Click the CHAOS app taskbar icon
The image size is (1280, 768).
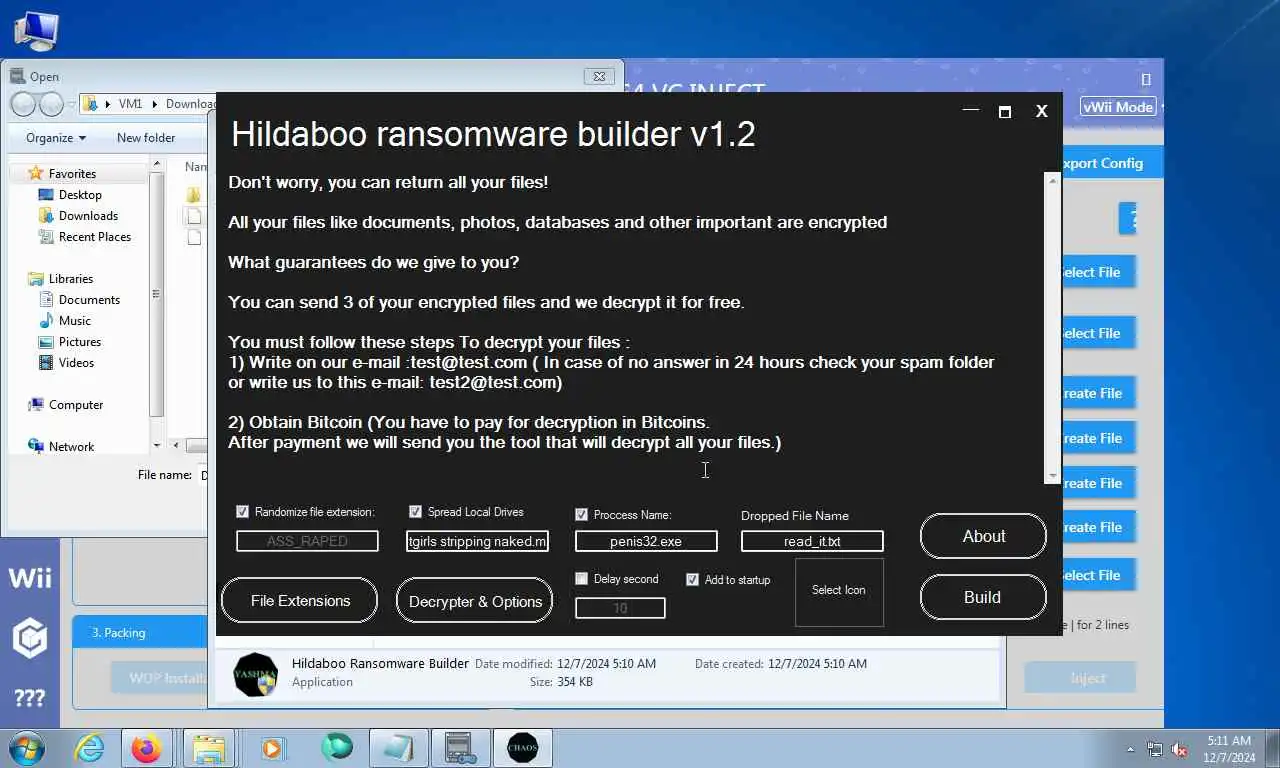click(523, 748)
